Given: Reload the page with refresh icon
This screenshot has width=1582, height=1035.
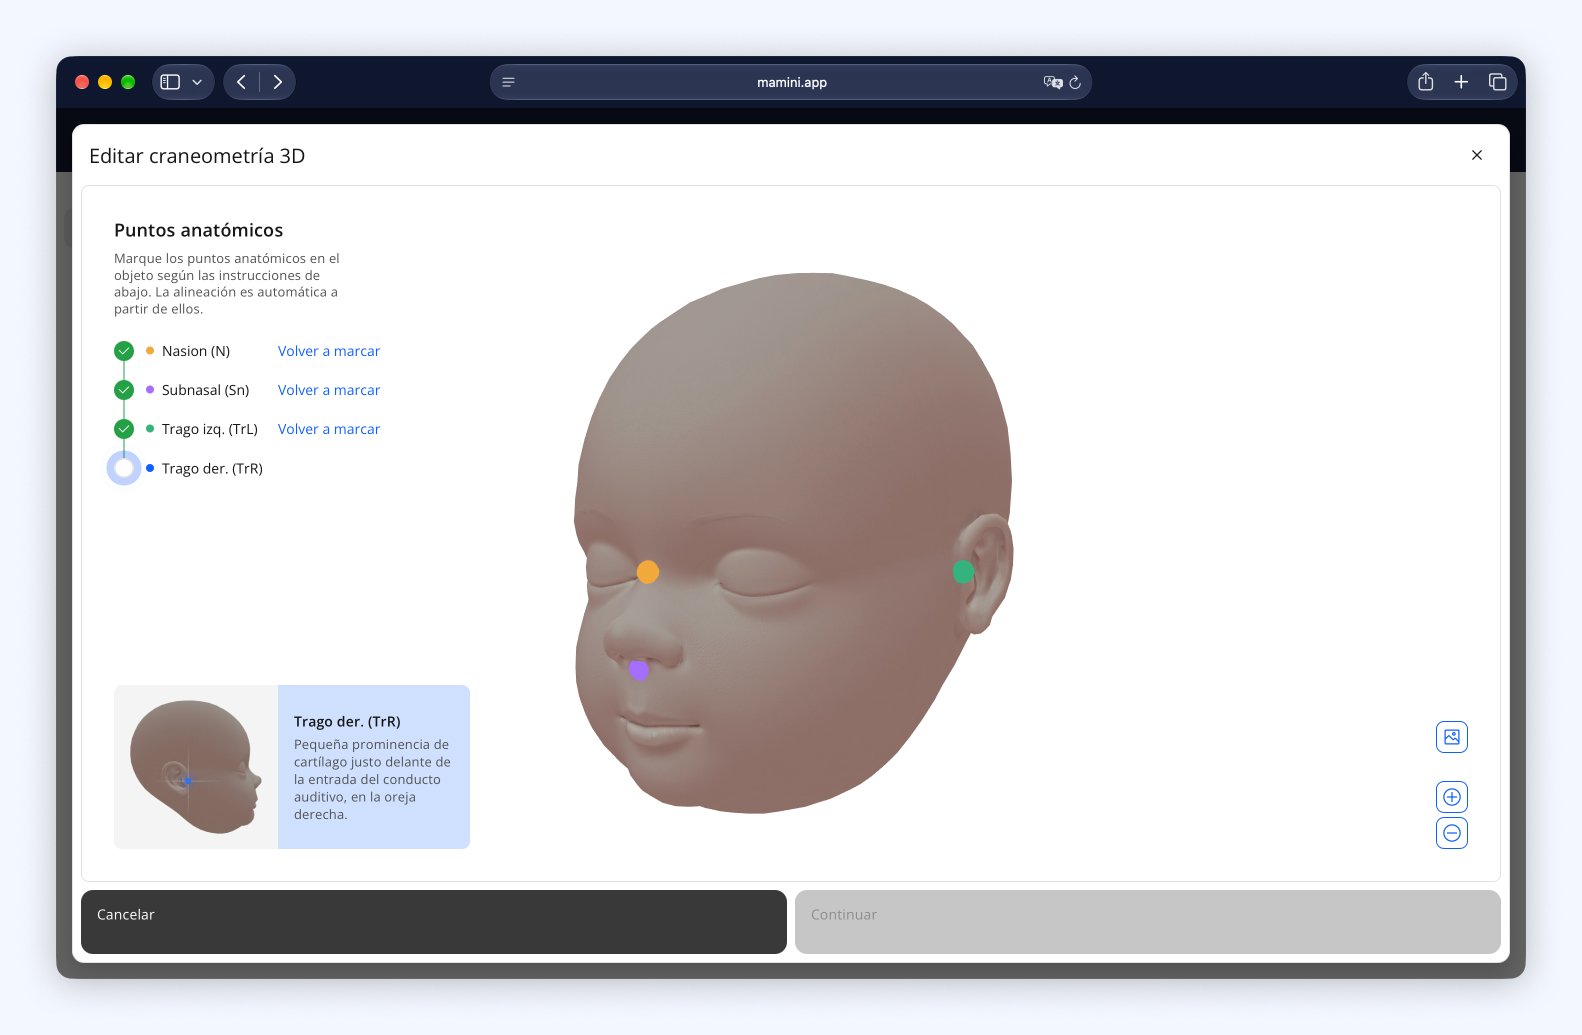Looking at the screenshot, I should pyautogui.click(x=1075, y=82).
